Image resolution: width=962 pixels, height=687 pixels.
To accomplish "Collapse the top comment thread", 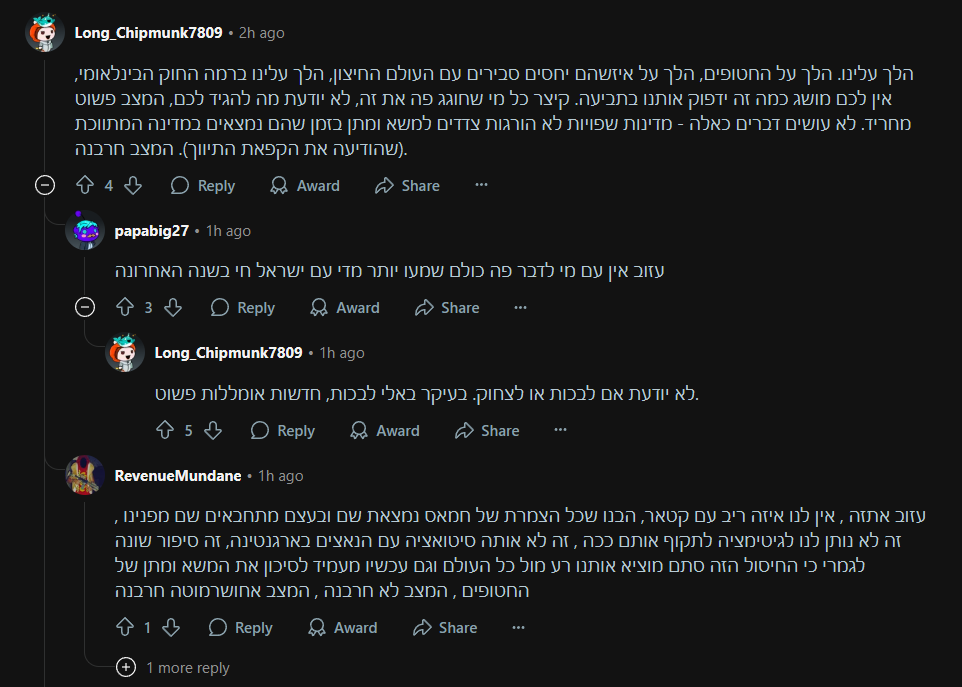I will pos(44,185).
